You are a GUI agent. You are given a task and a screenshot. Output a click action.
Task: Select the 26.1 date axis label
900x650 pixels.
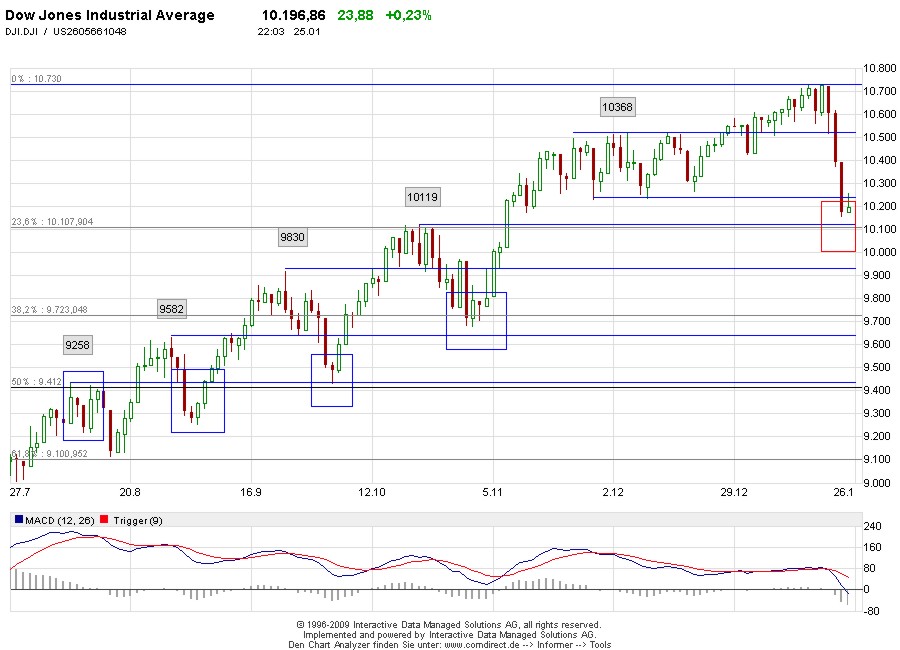click(845, 494)
